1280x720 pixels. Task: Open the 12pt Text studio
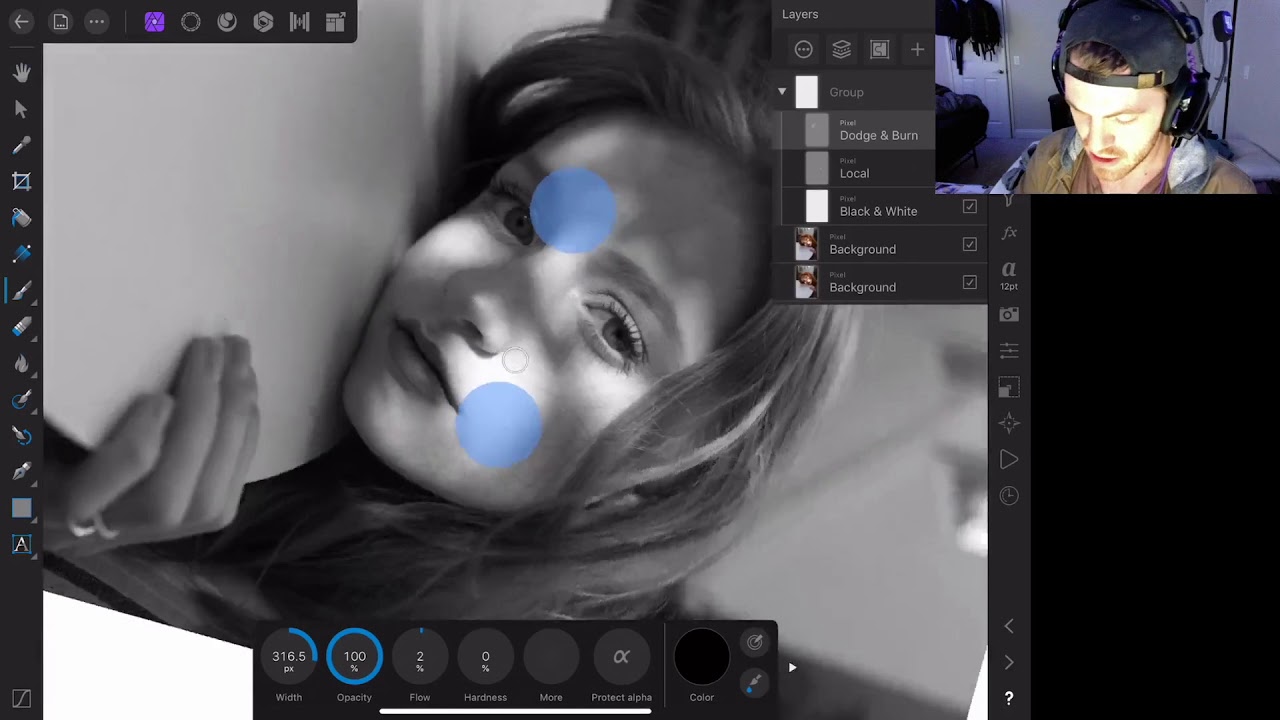pos(1009,275)
